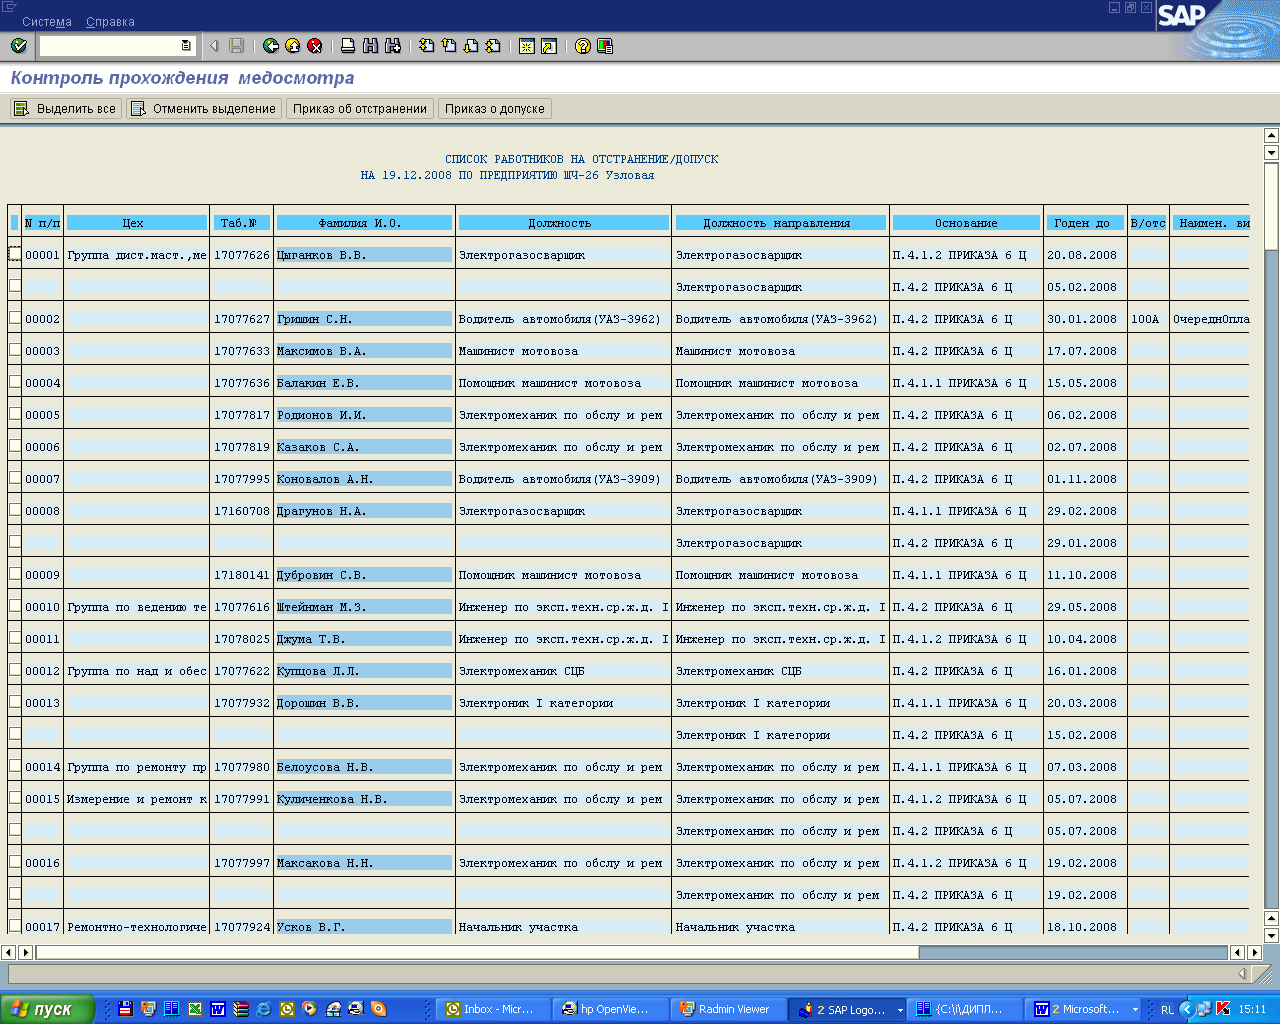Switch to Radmin Viewer taskbar button
1280x1024 pixels.
pos(728,1010)
